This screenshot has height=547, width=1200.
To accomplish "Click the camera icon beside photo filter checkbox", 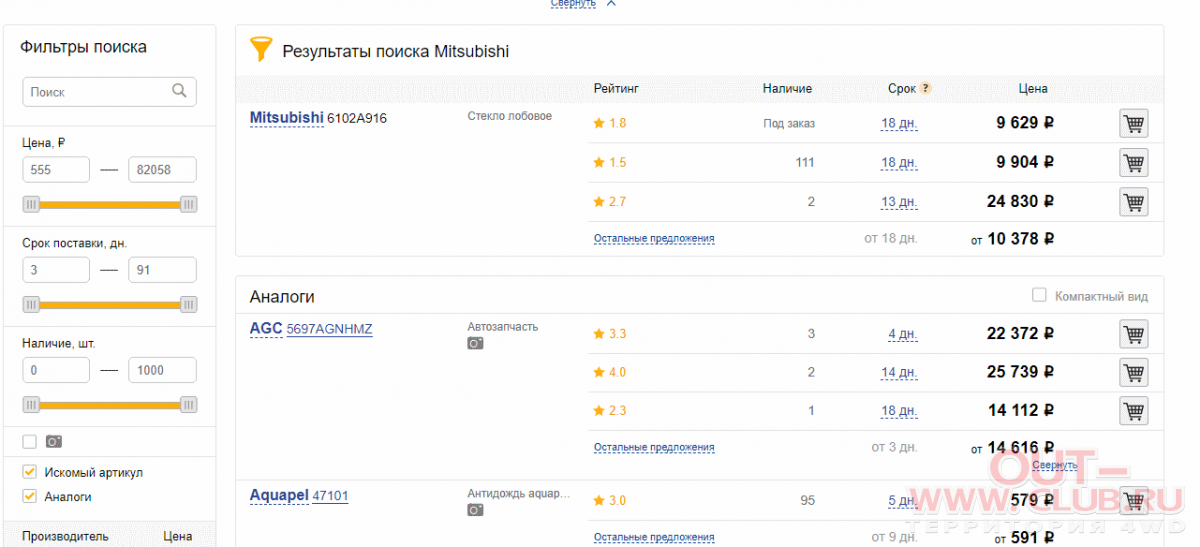I will pos(54,441).
